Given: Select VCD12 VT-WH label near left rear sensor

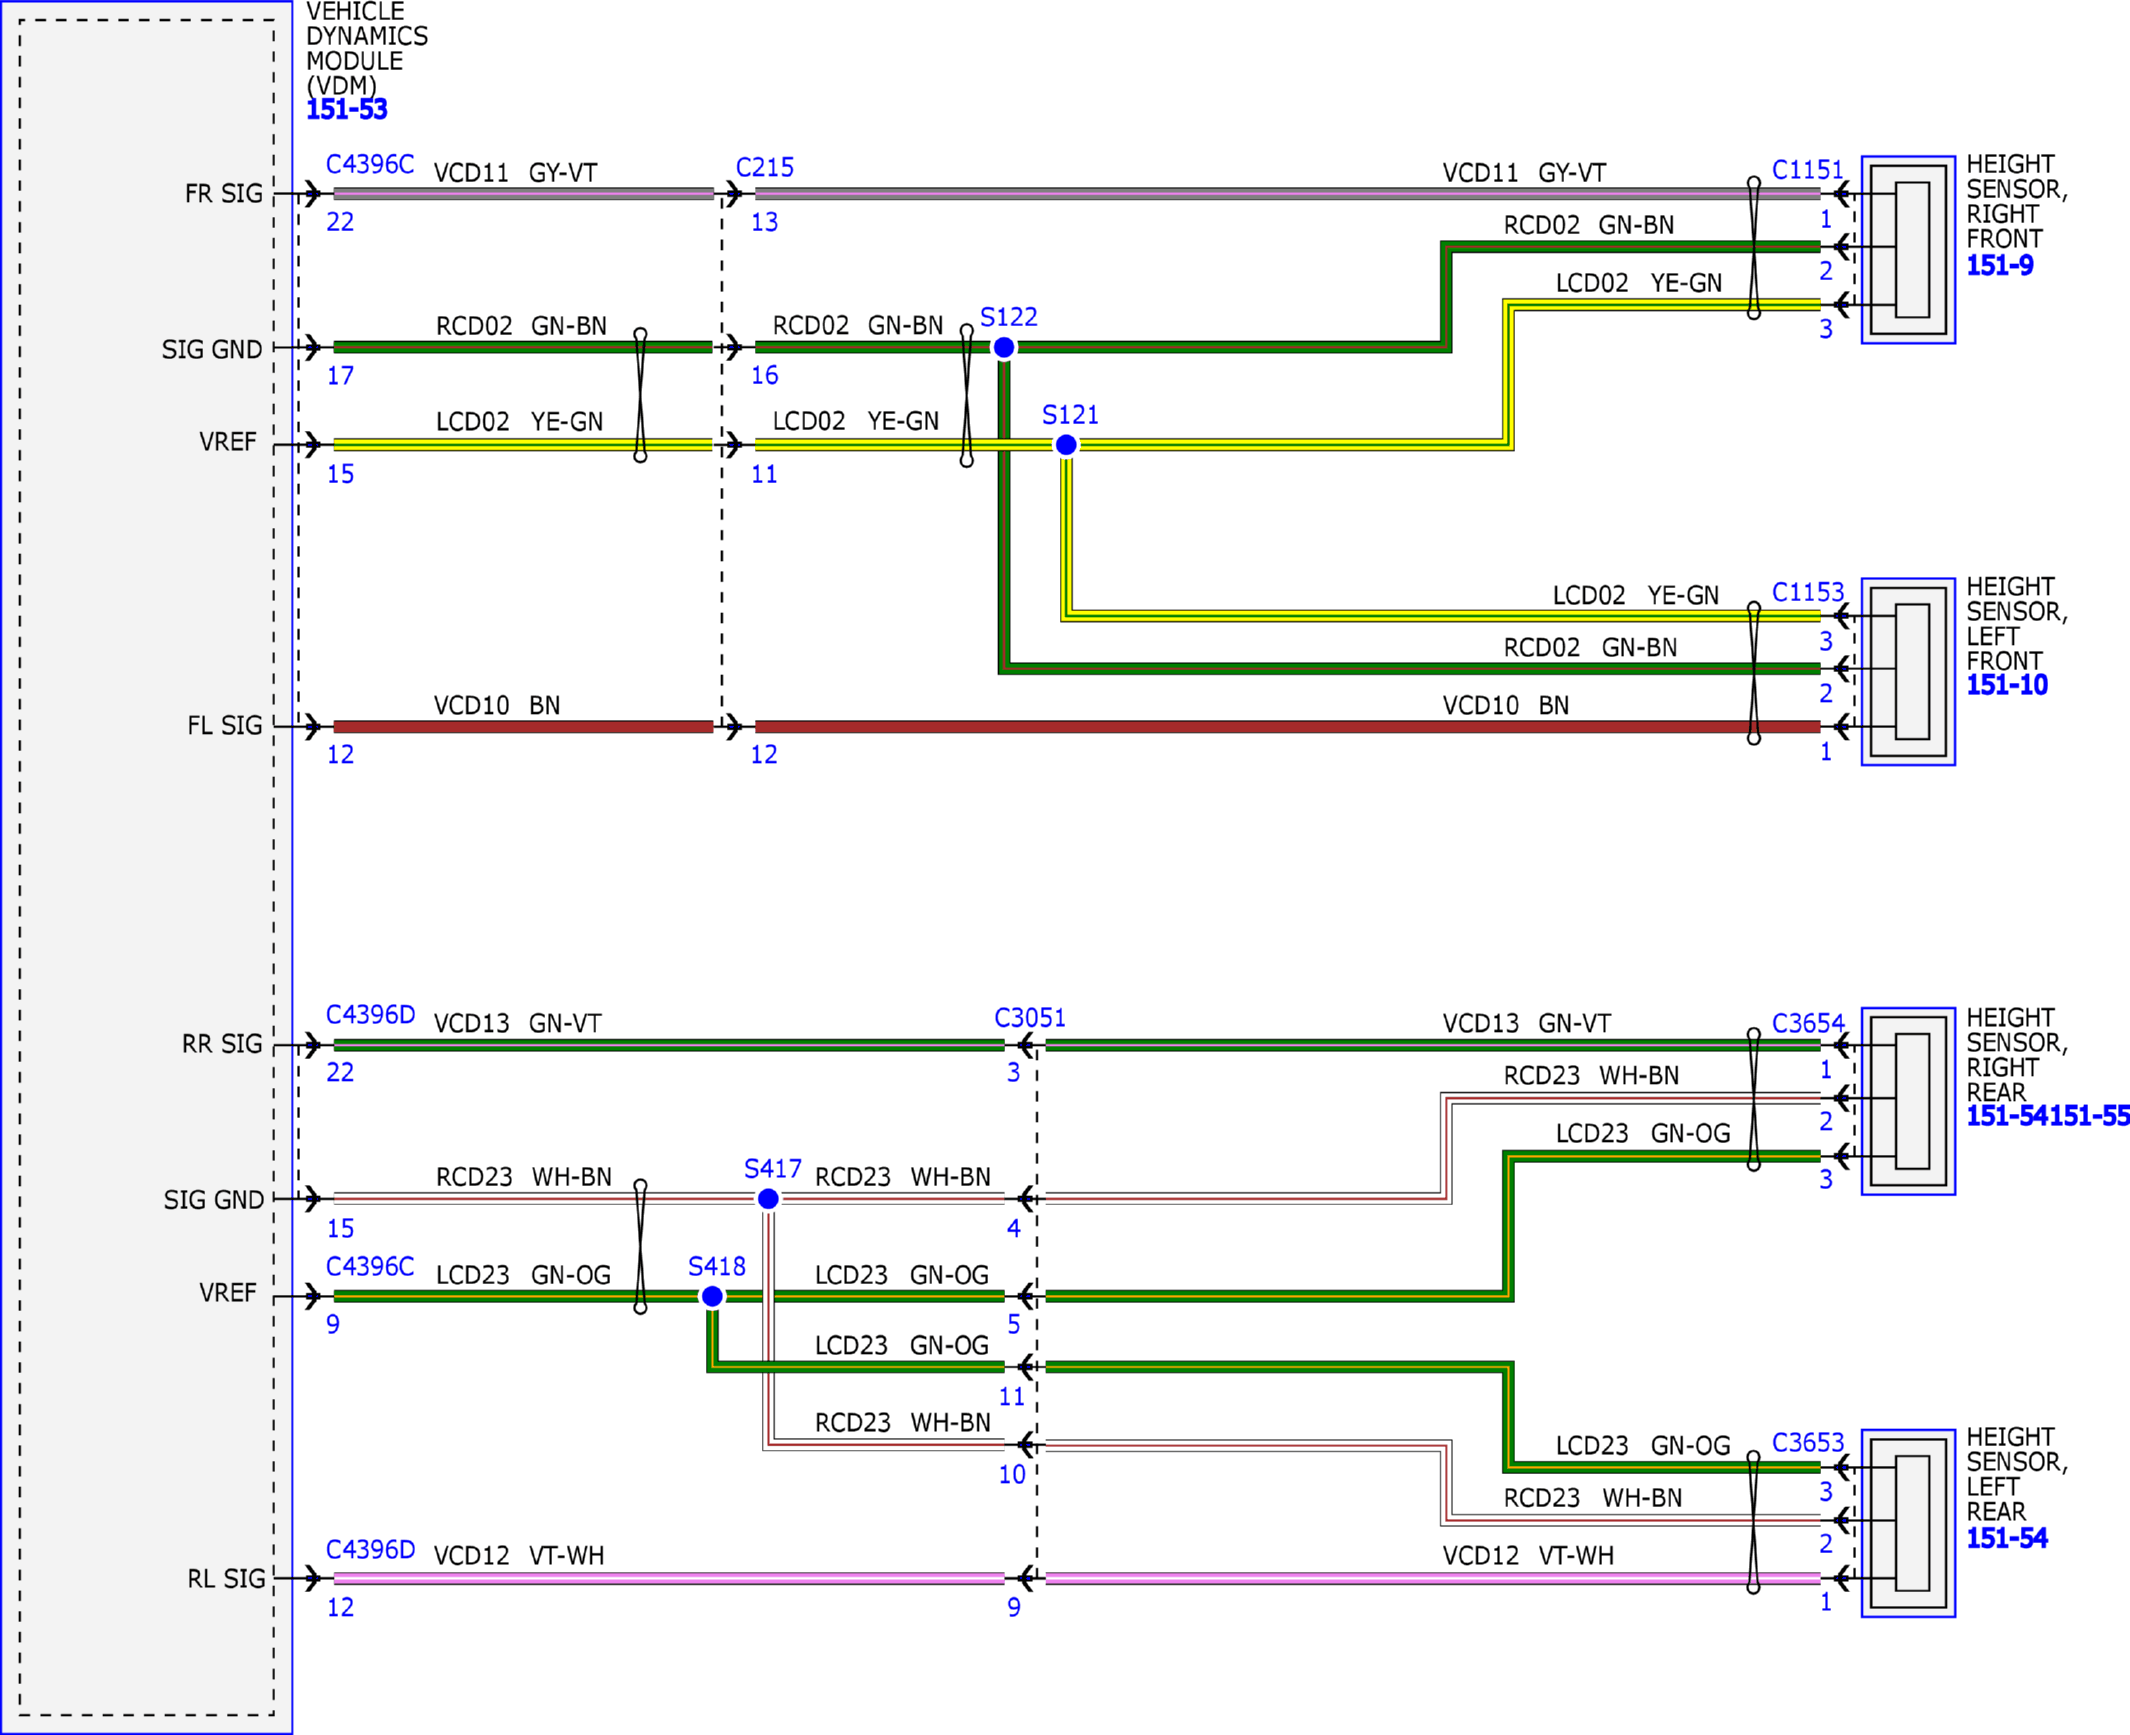Looking at the screenshot, I should pos(1528,1557).
